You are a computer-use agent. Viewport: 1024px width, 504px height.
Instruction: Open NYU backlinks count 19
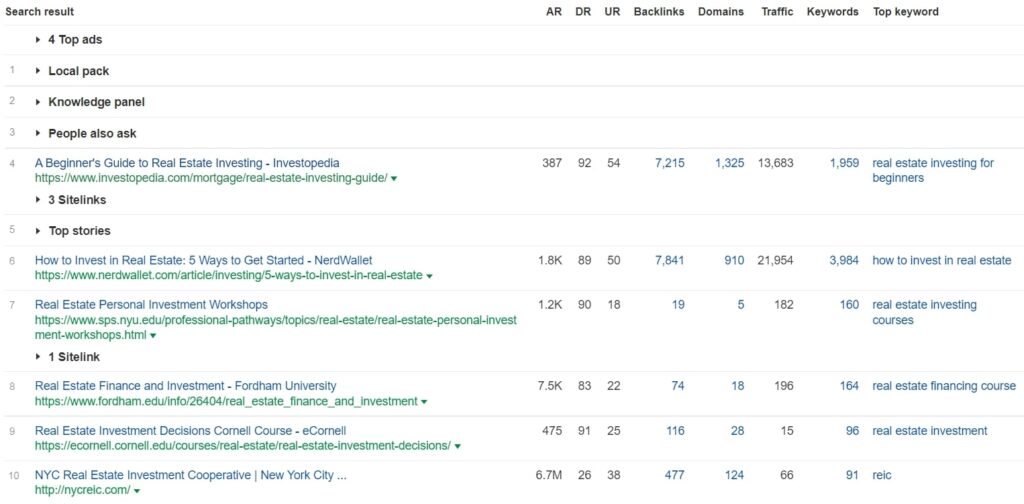coord(679,305)
